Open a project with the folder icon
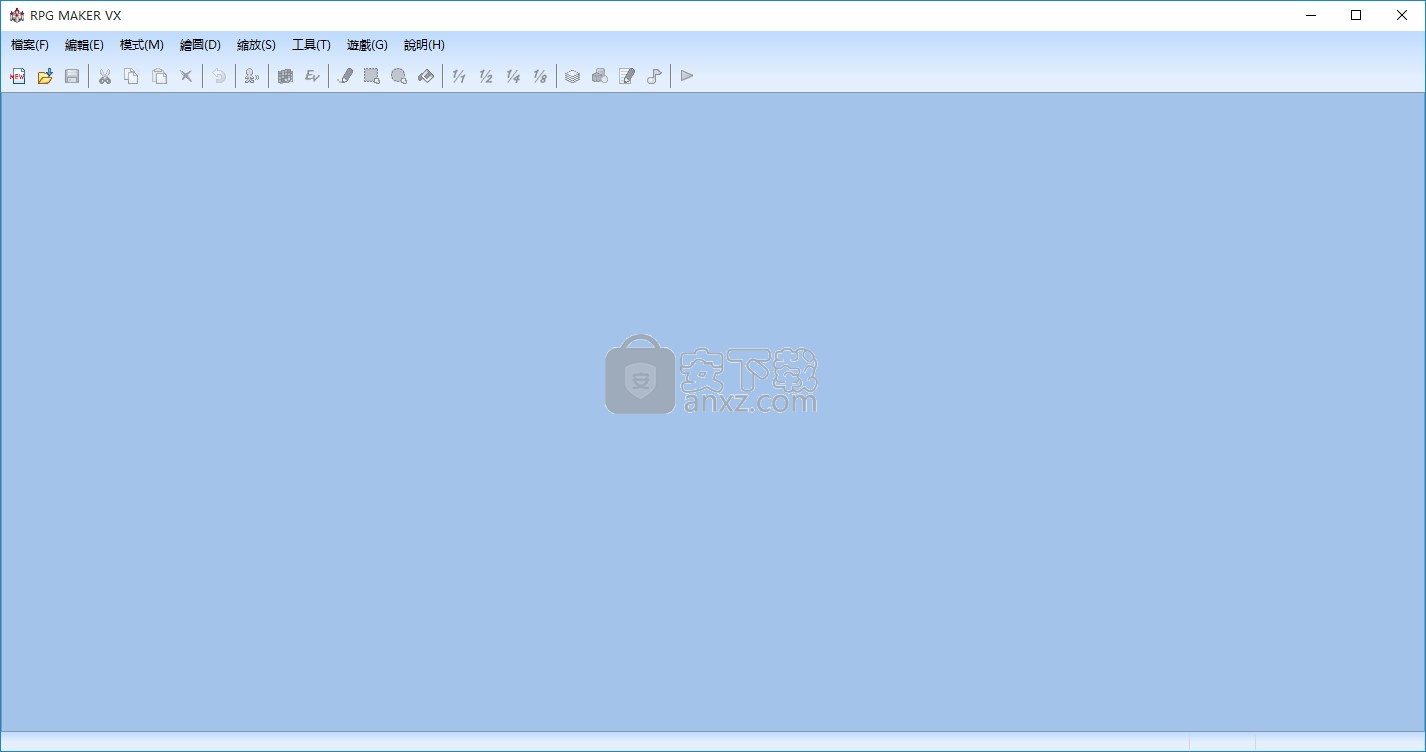 point(45,76)
